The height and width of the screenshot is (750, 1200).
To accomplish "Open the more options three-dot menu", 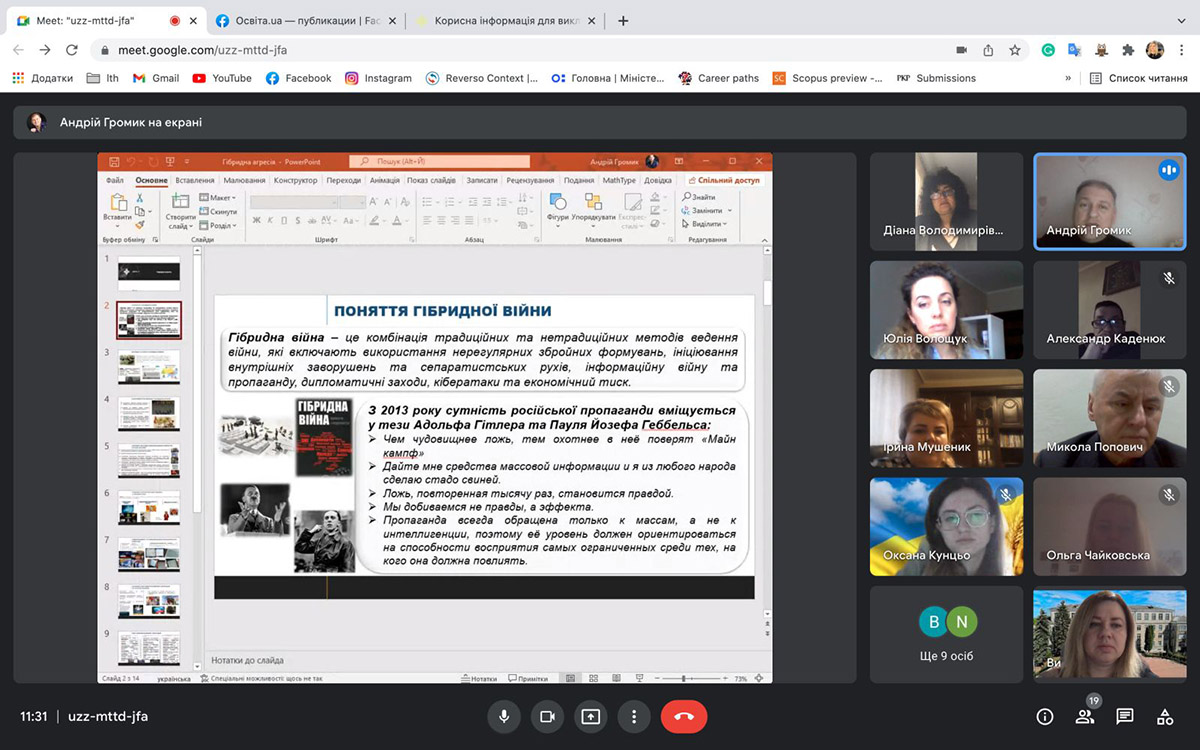I will coord(634,716).
